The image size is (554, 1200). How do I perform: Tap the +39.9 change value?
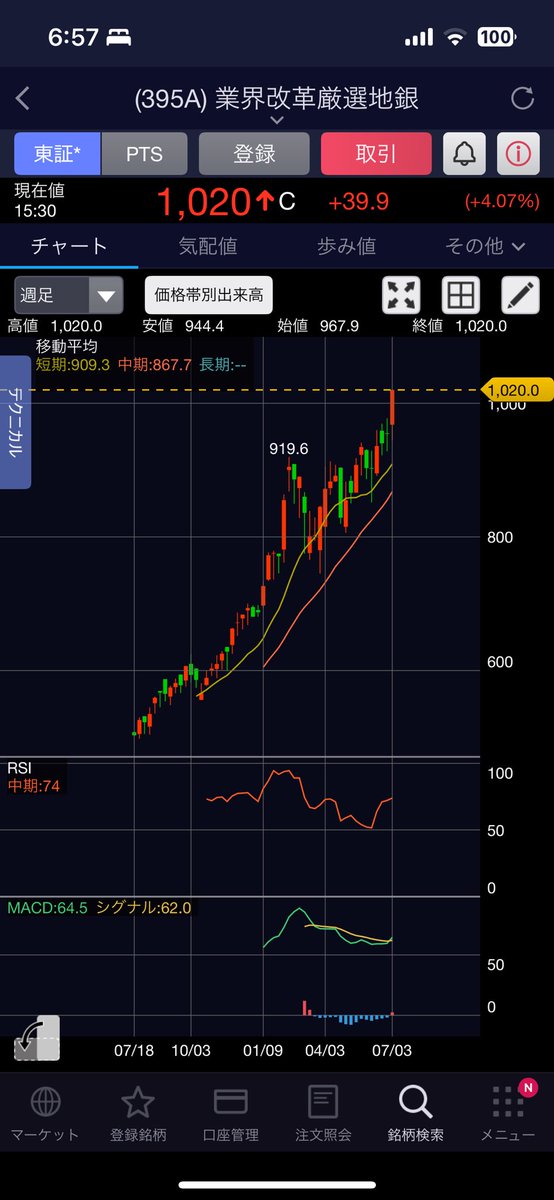tap(358, 202)
